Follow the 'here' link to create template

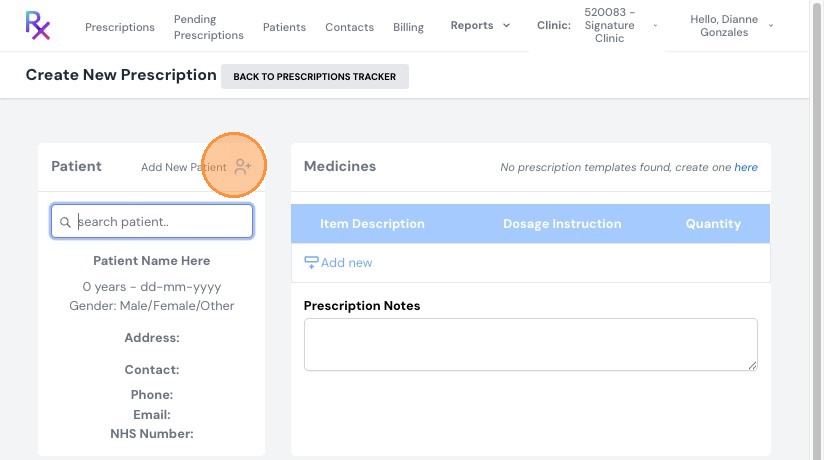tap(746, 167)
